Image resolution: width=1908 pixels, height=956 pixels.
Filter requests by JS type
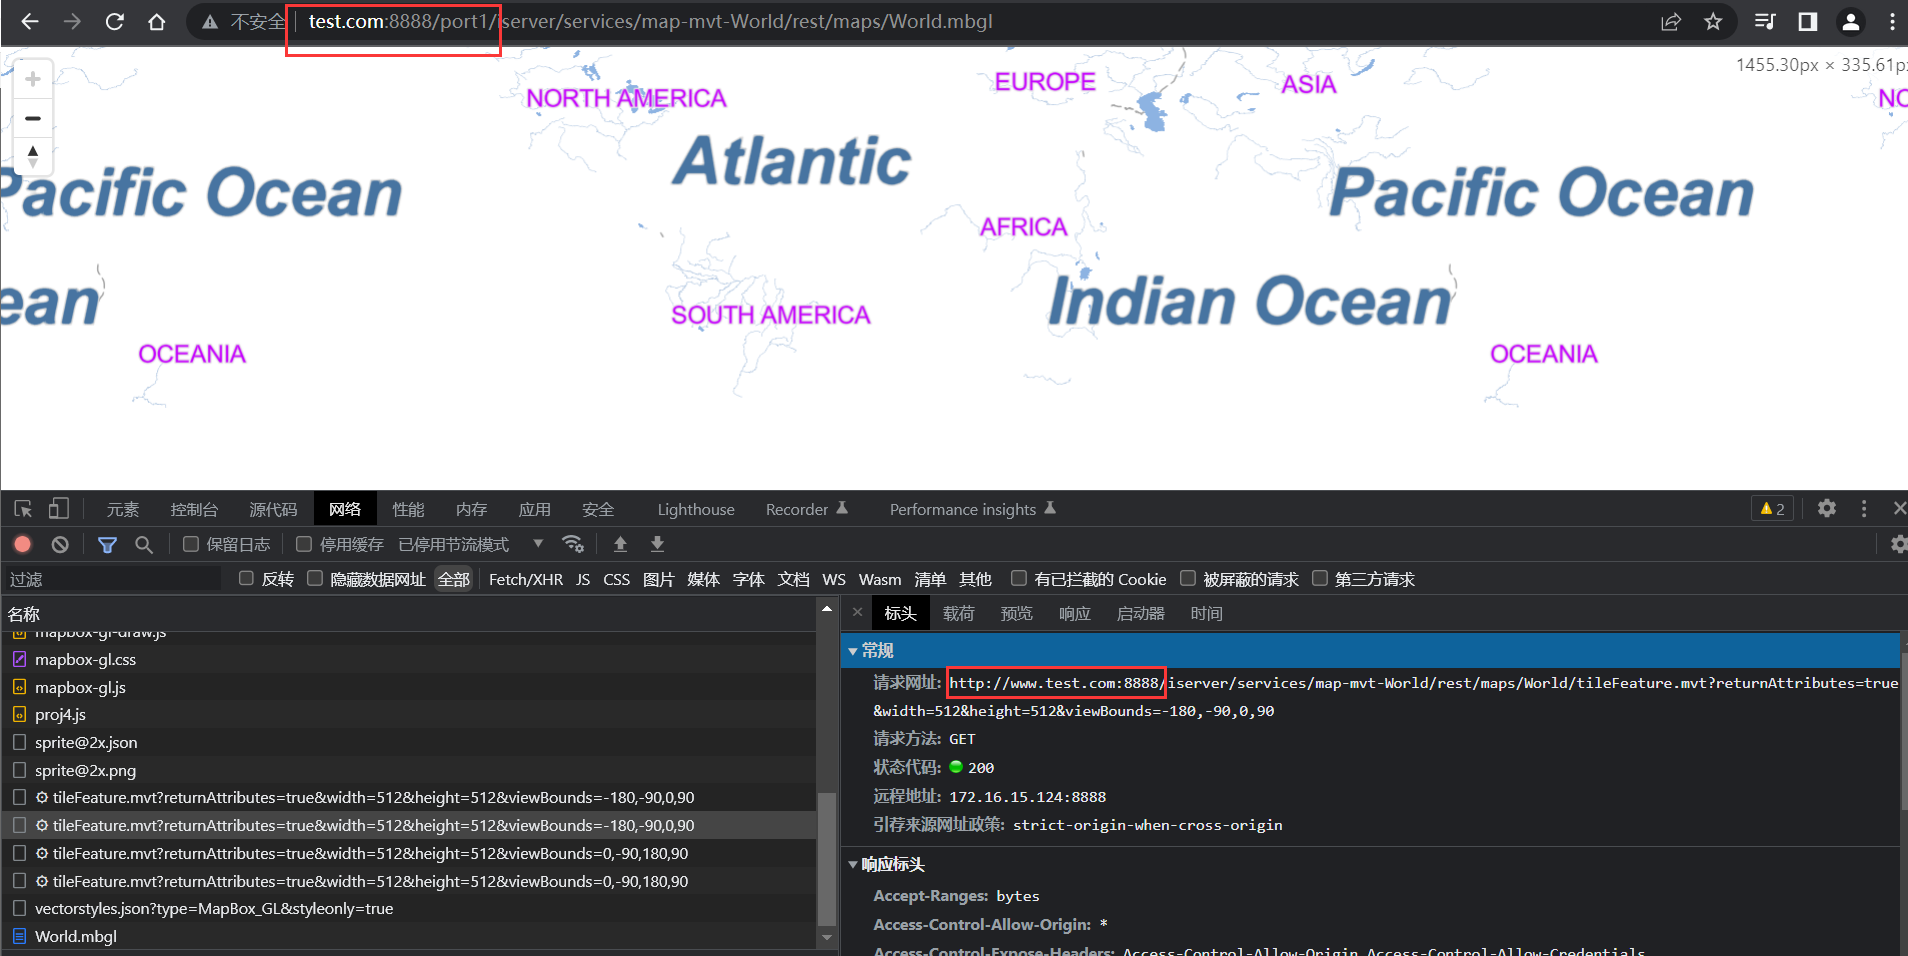pos(583,579)
